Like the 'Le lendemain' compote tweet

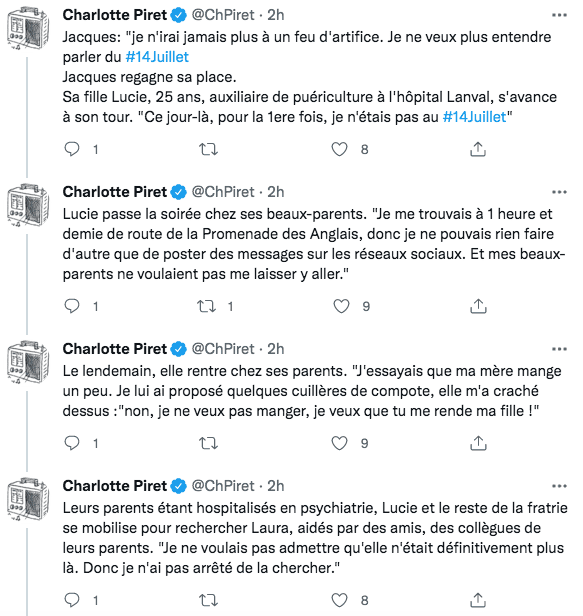click(x=339, y=443)
